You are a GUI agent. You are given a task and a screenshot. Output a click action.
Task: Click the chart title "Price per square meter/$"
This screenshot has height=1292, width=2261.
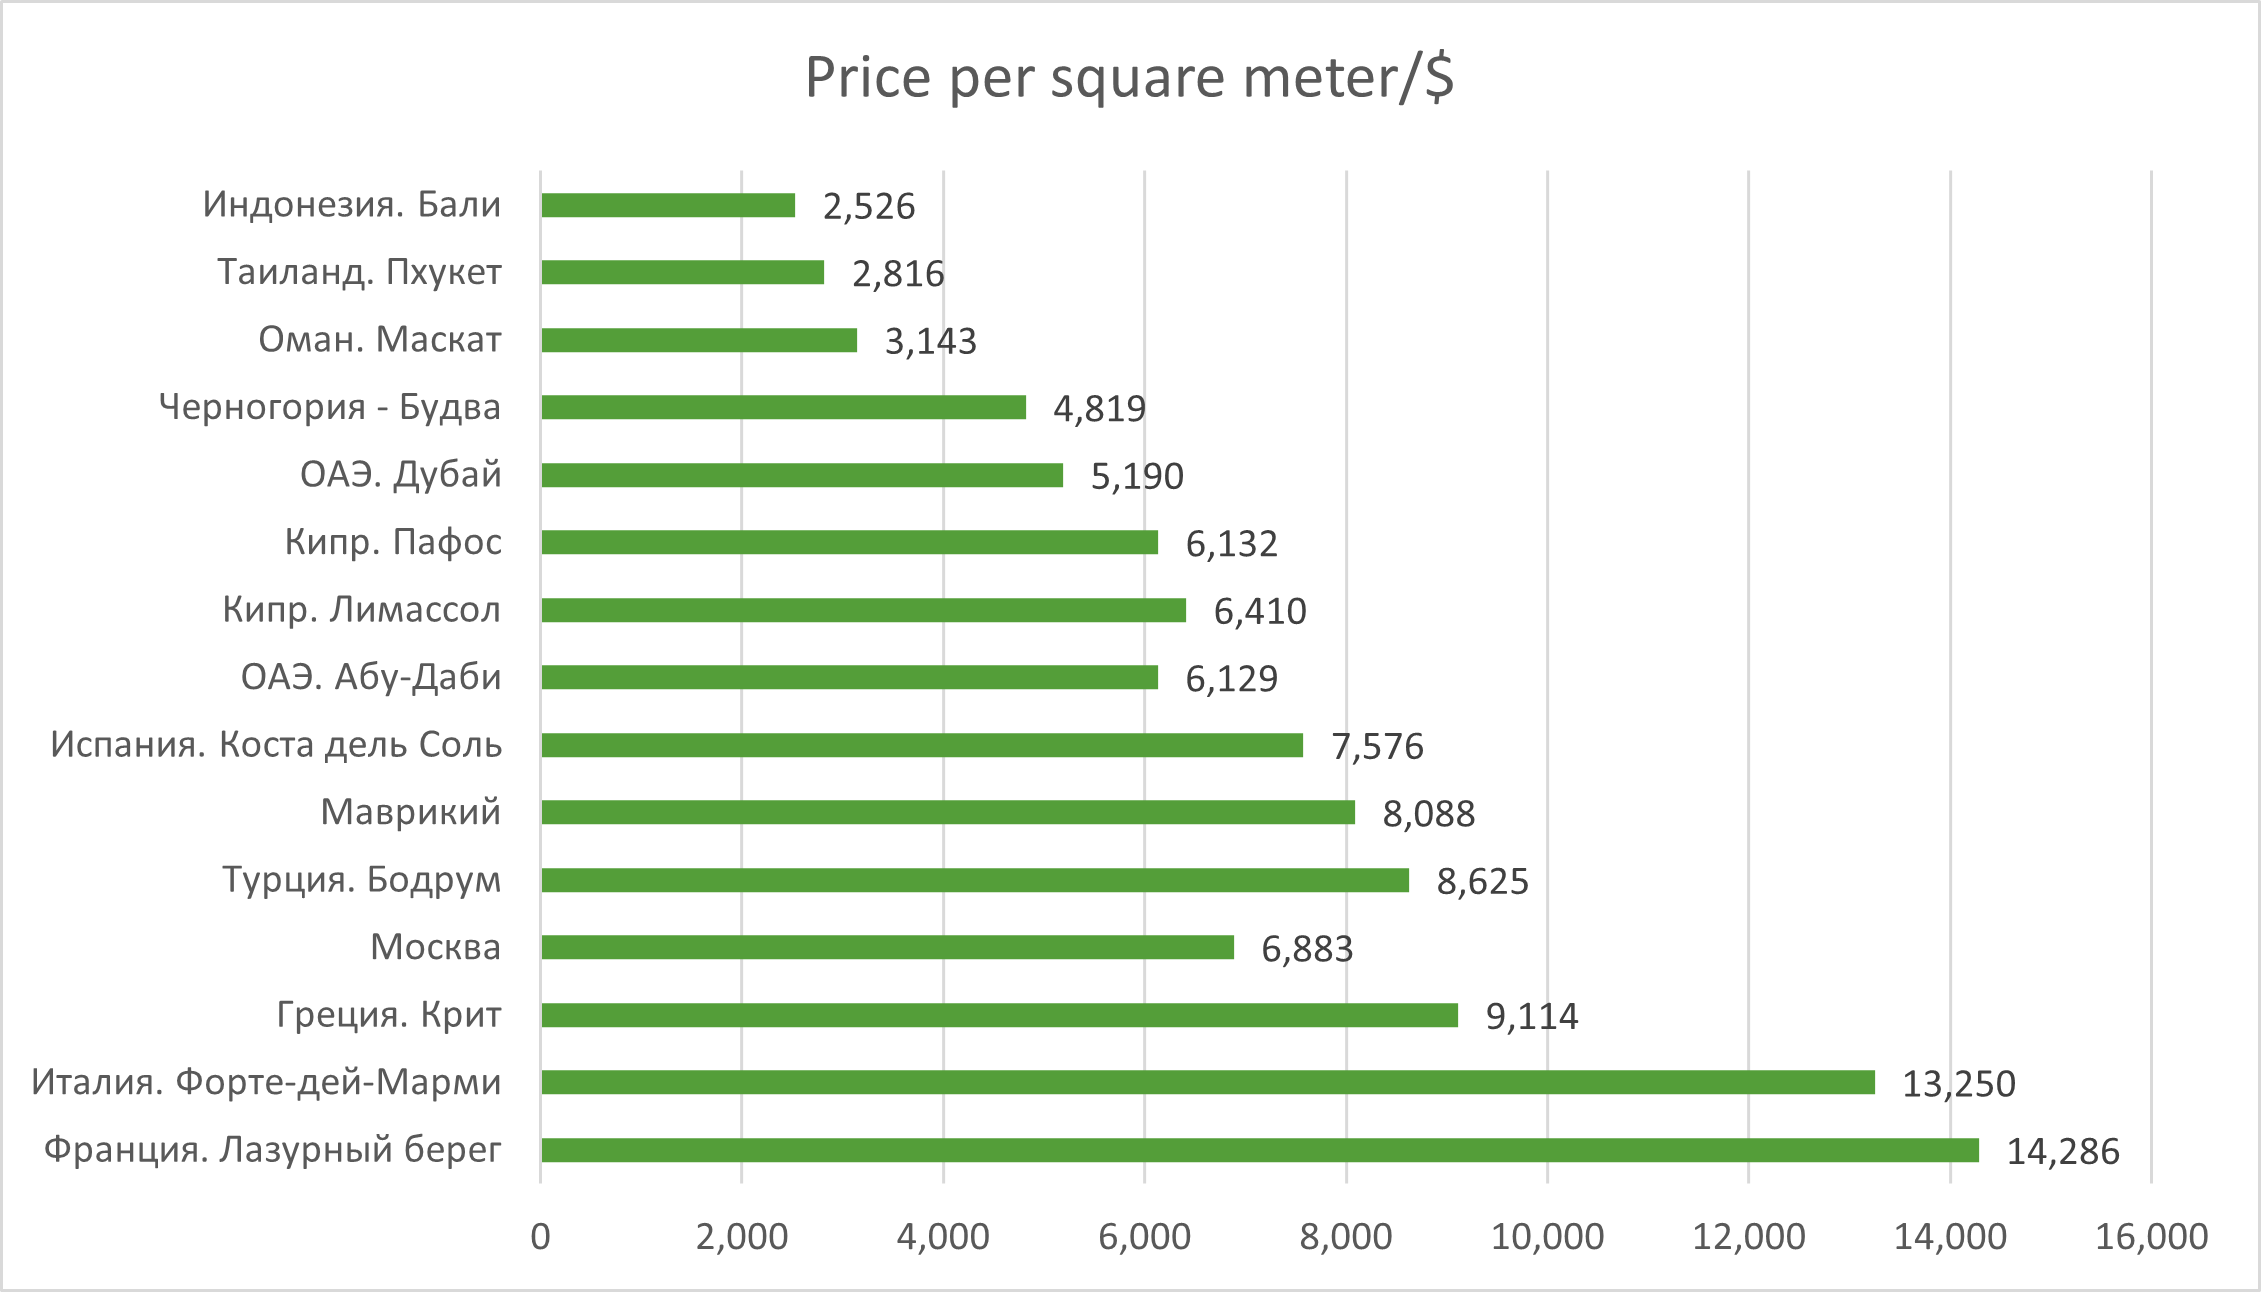pos(1129,78)
